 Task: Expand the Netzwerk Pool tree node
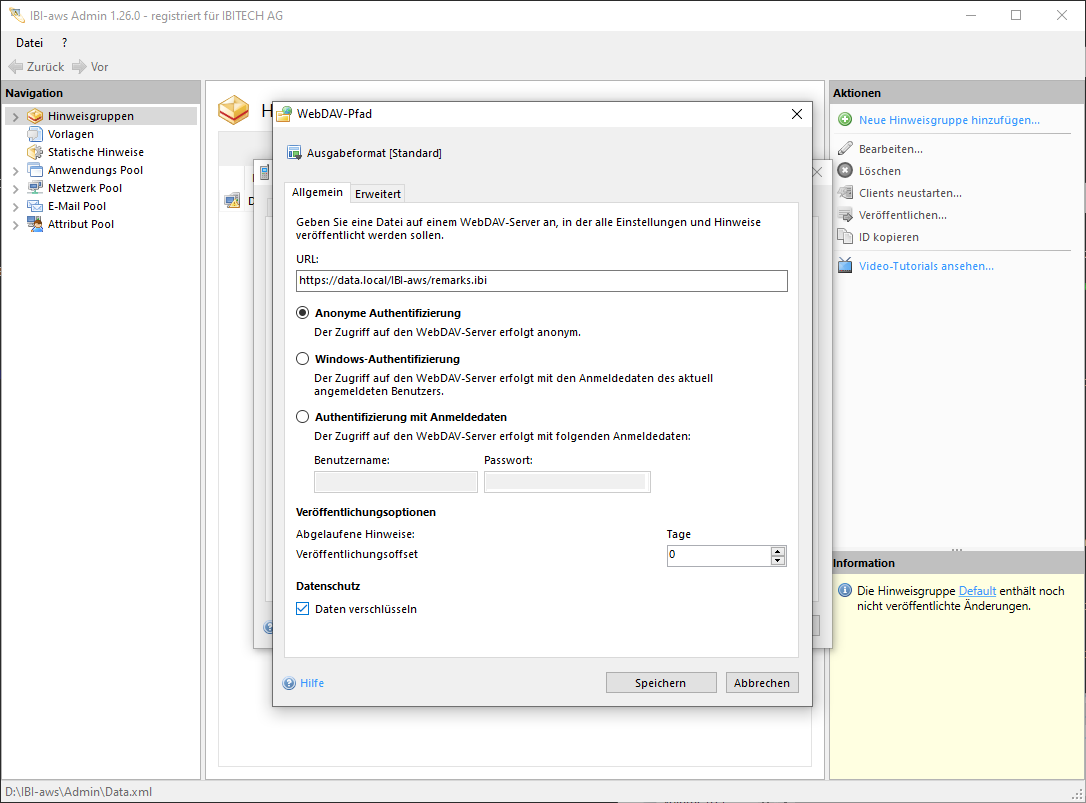tap(15, 189)
